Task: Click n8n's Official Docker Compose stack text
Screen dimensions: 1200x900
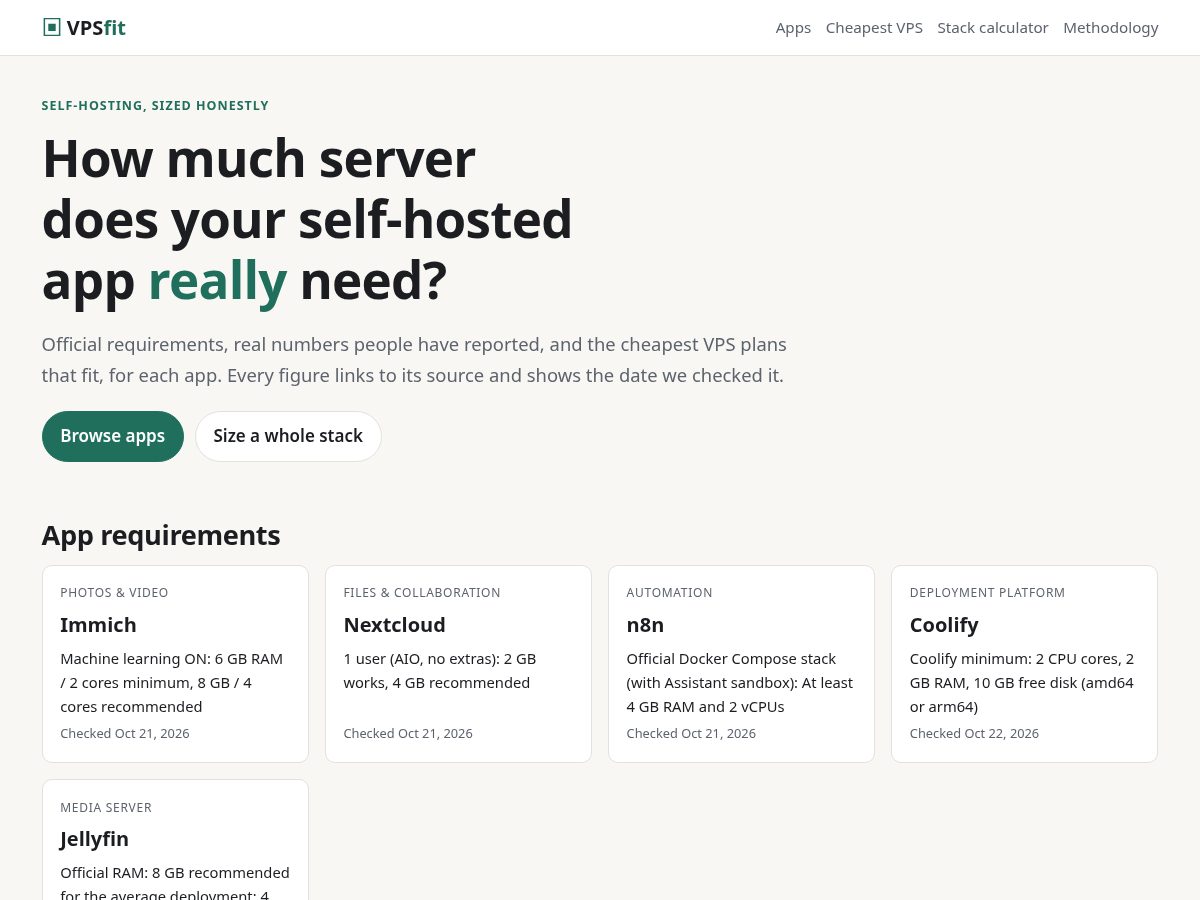Action: point(740,683)
